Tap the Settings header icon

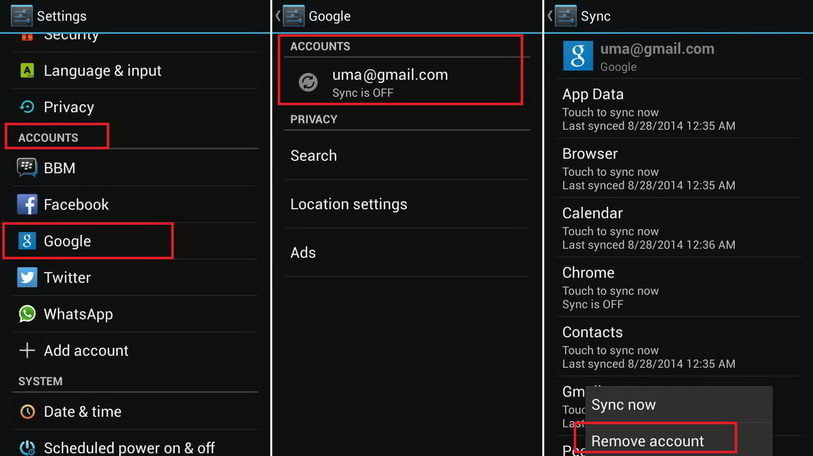21,16
